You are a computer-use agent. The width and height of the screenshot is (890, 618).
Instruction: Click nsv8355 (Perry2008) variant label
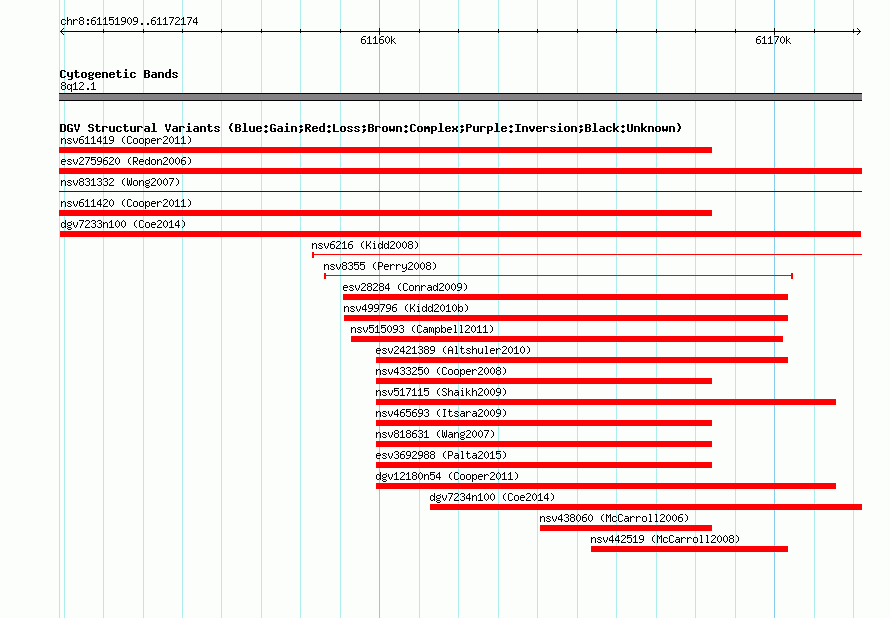point(380,266)
